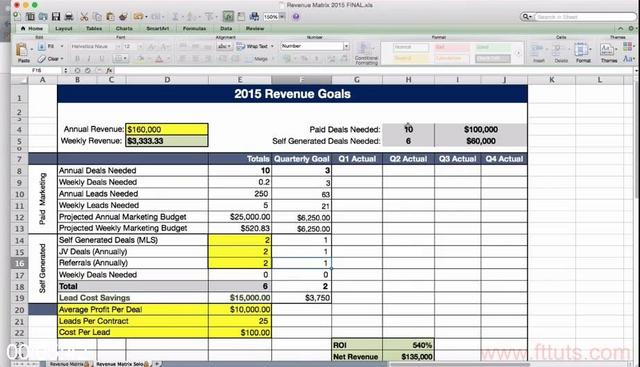Open the abc text orientation dropdown

point(224,46)
